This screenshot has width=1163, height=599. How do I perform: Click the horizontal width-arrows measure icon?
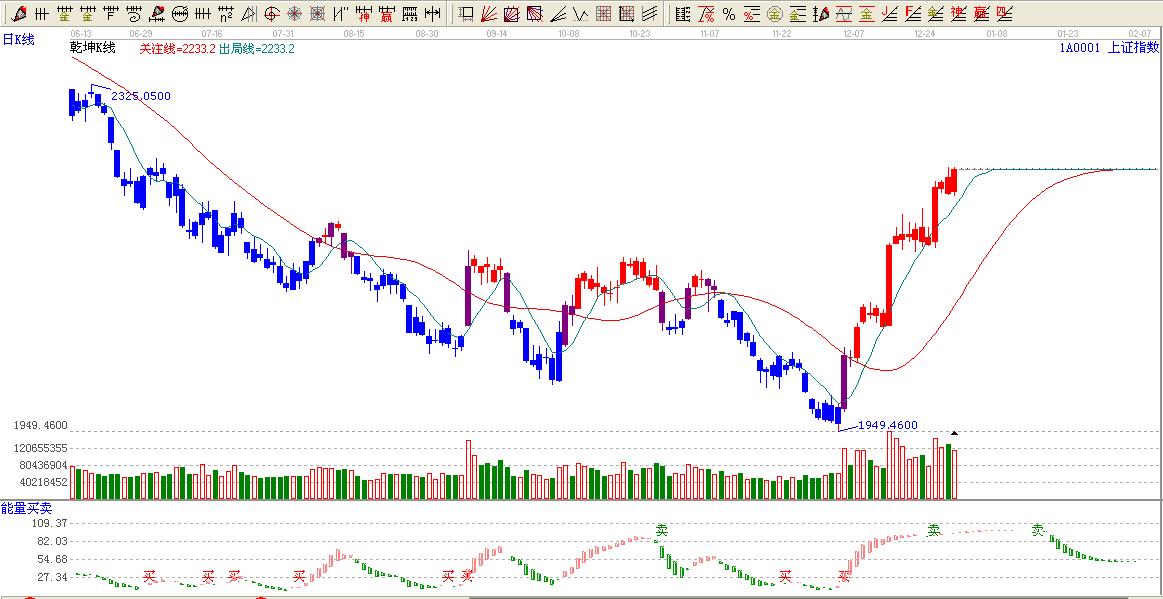(x=432, y=14)
